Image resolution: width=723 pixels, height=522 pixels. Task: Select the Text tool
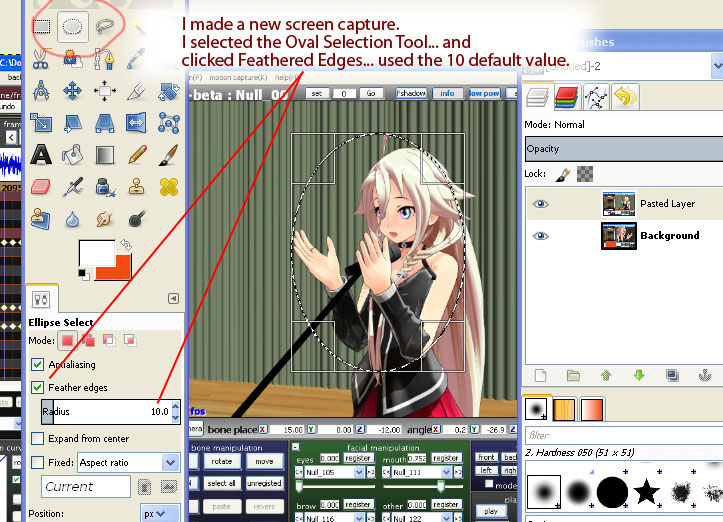[41, 155]
